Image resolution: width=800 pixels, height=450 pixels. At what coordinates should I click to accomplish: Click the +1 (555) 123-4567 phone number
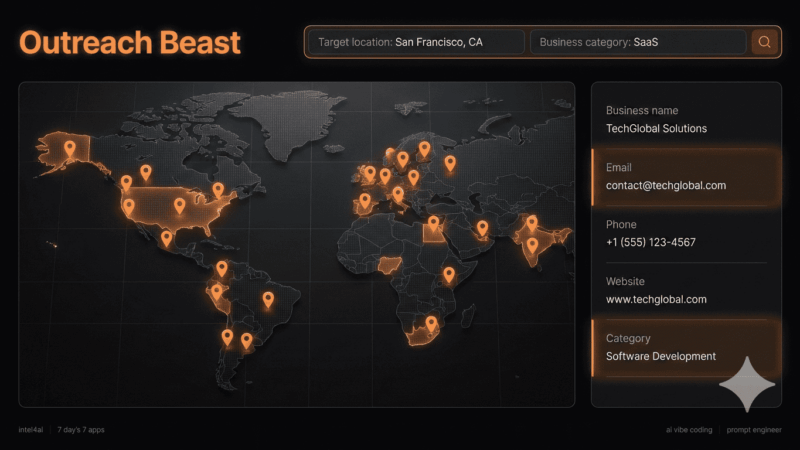(x=651, y=242)
